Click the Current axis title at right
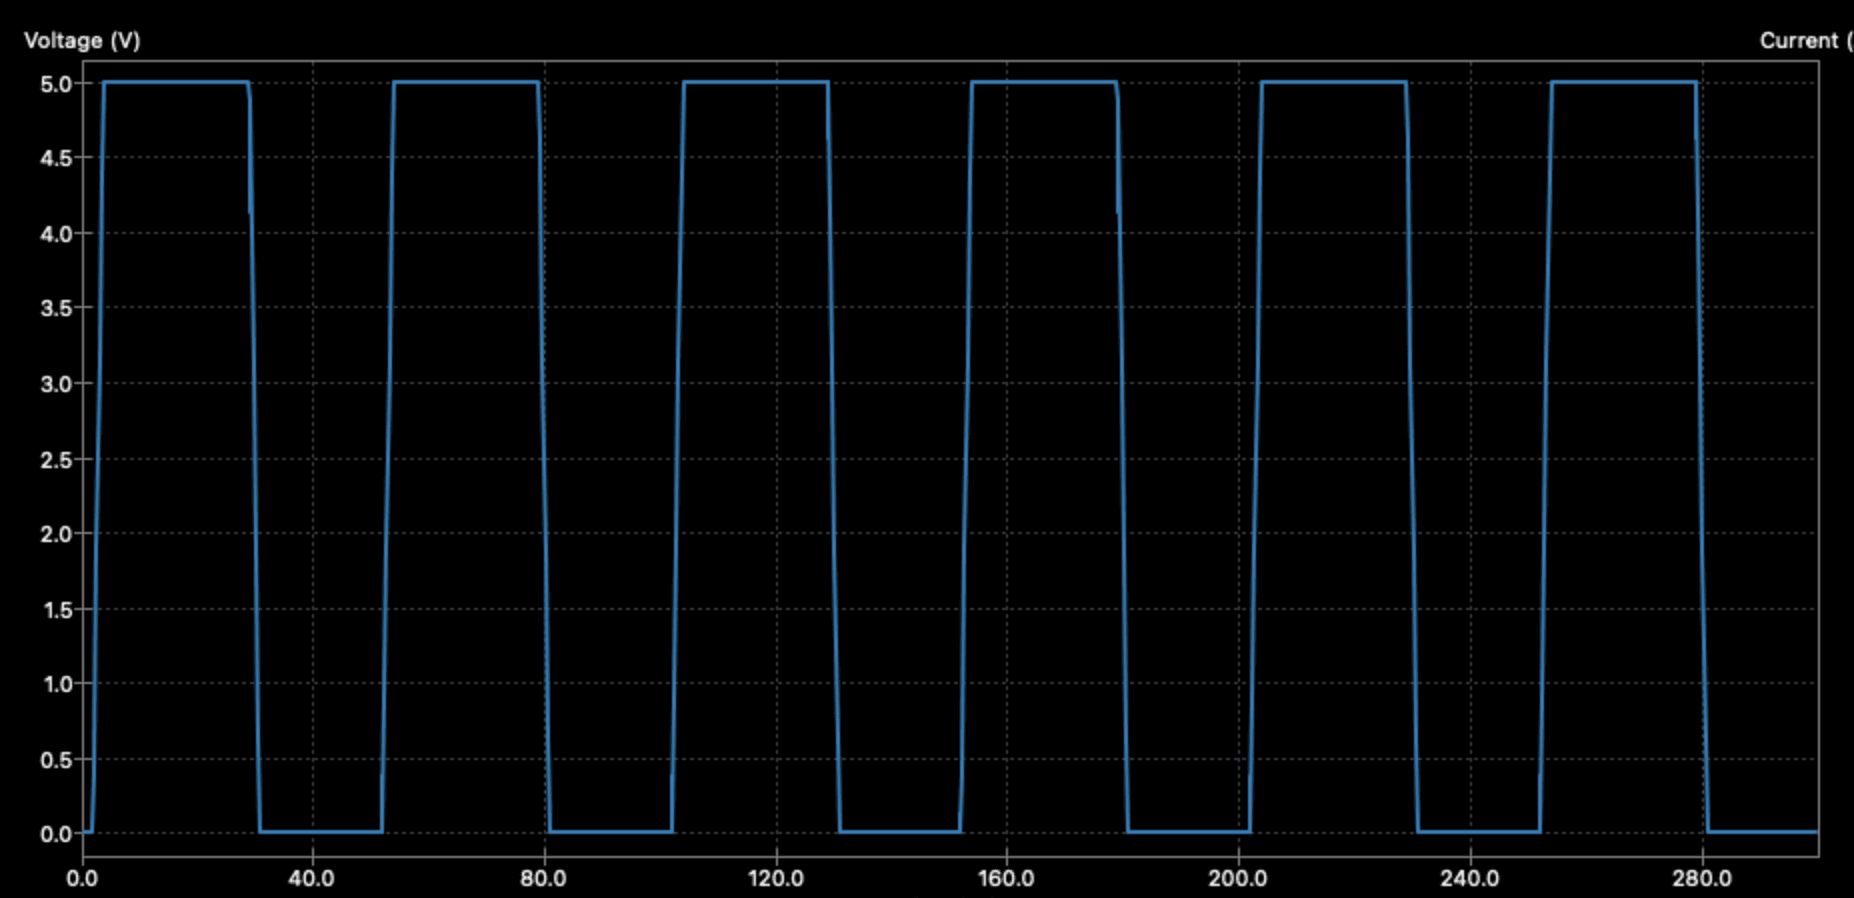Image resolution: width=1854 pixels, height=898 pixels. click(1804, 41)
